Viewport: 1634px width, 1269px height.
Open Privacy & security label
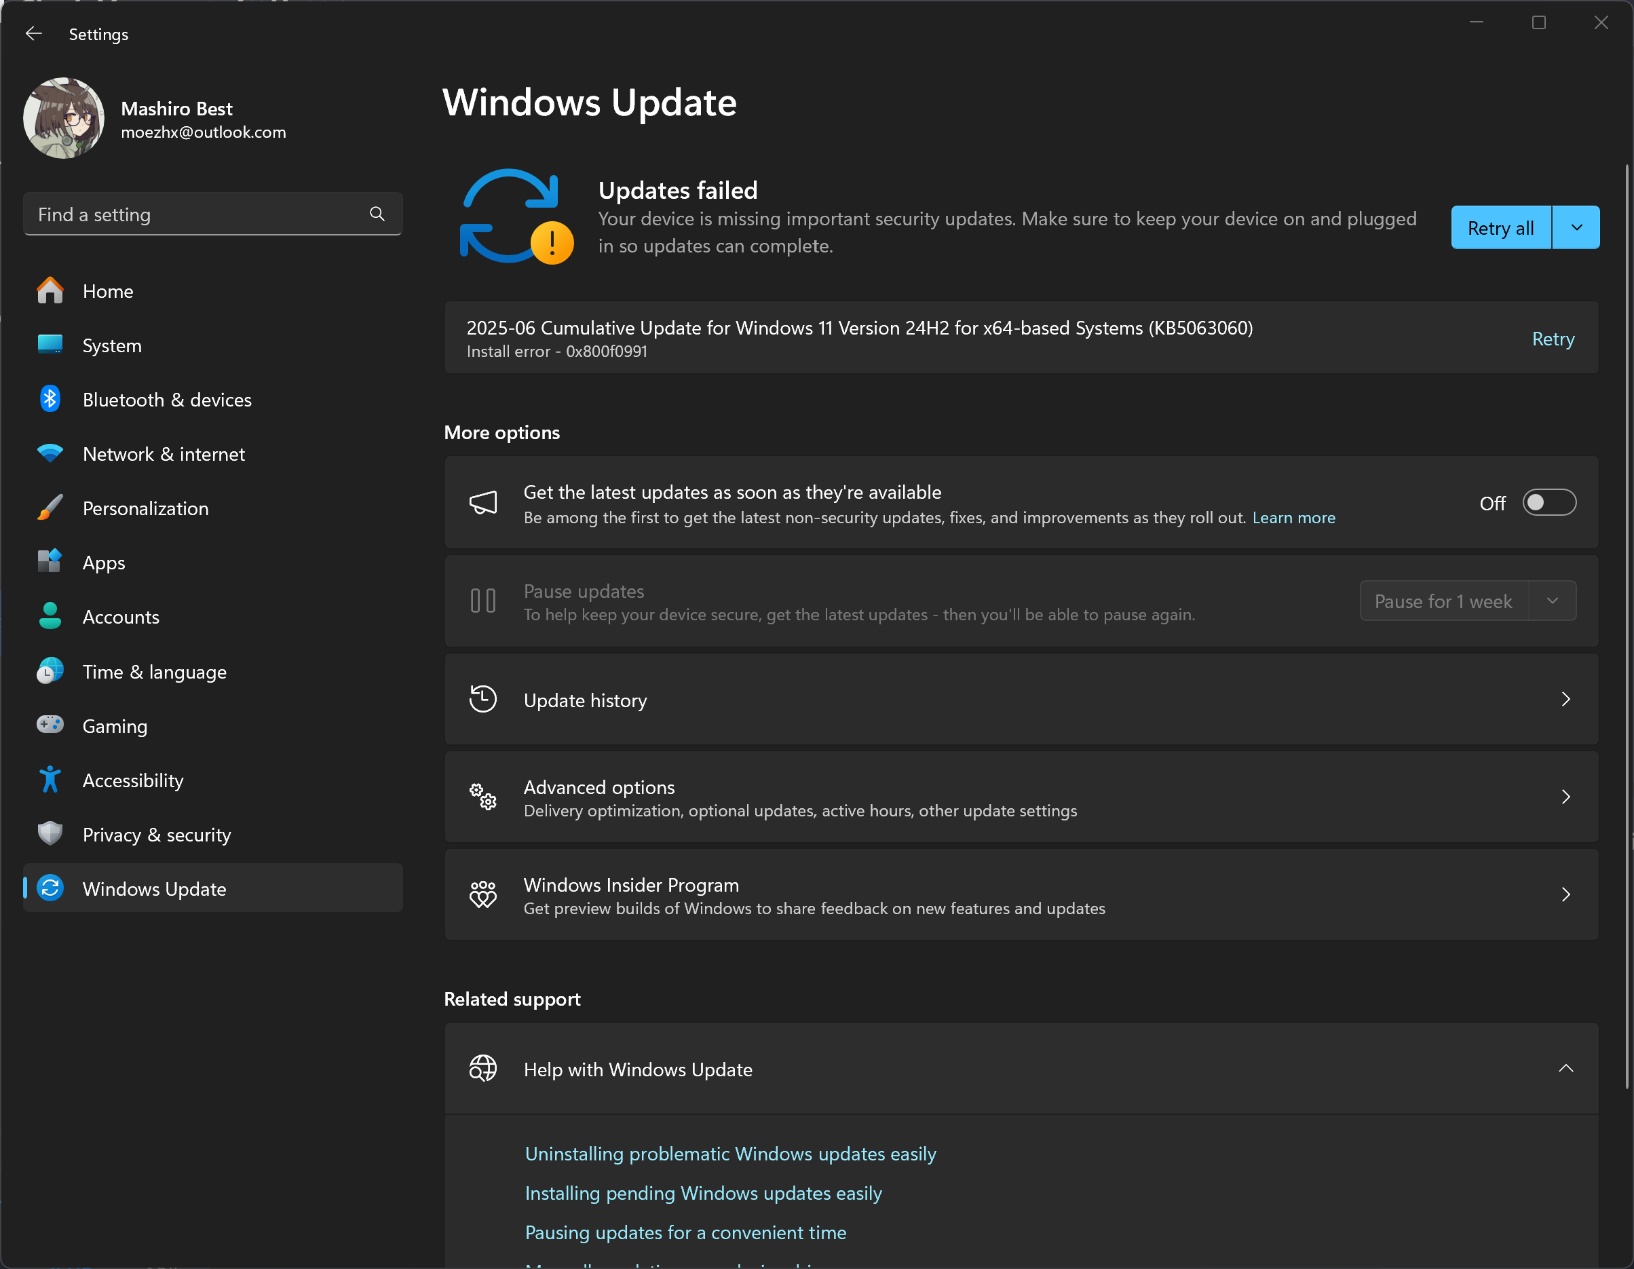[x=157, y=835]
